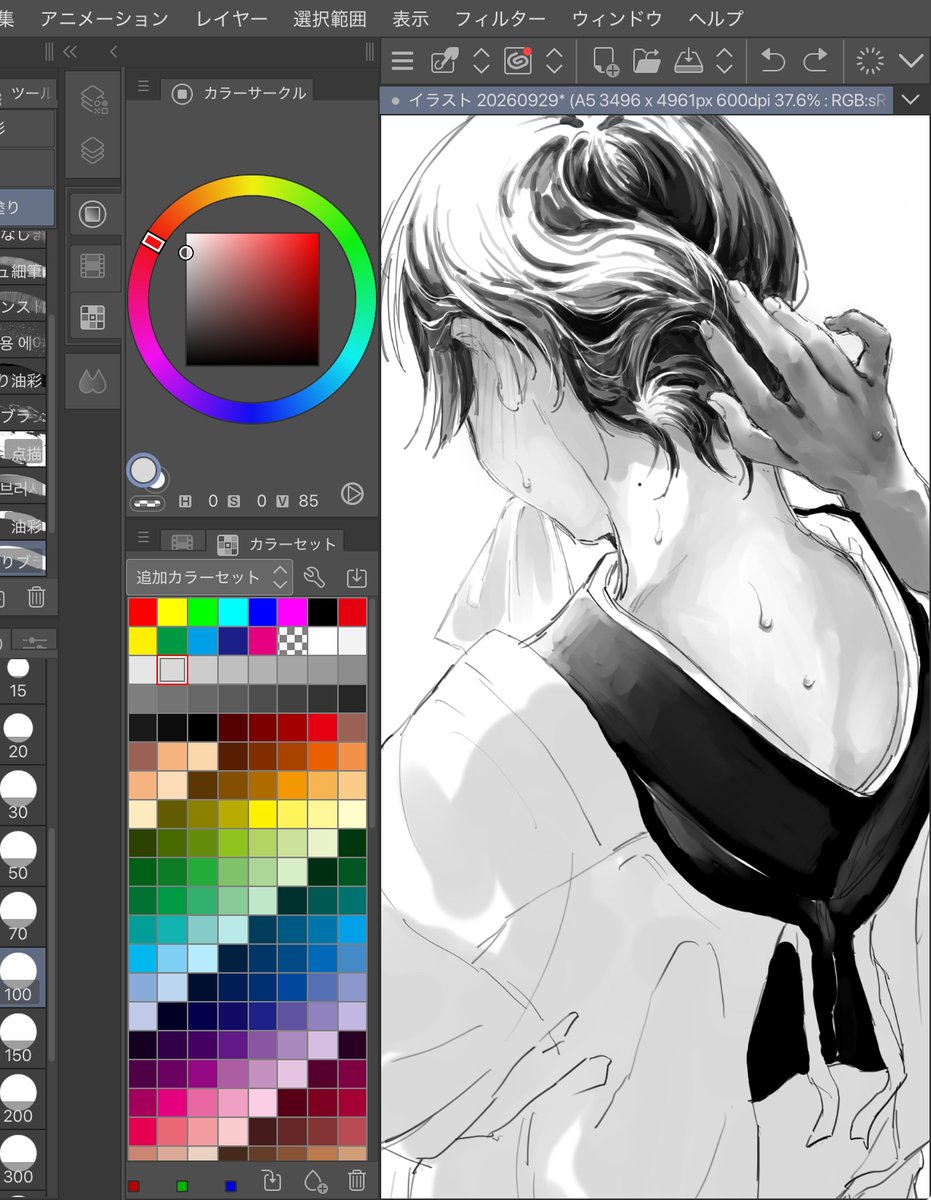931x1200 pixels.
Task: Collapse the palette dock with the double chevron
Action: tap(70, 51)
